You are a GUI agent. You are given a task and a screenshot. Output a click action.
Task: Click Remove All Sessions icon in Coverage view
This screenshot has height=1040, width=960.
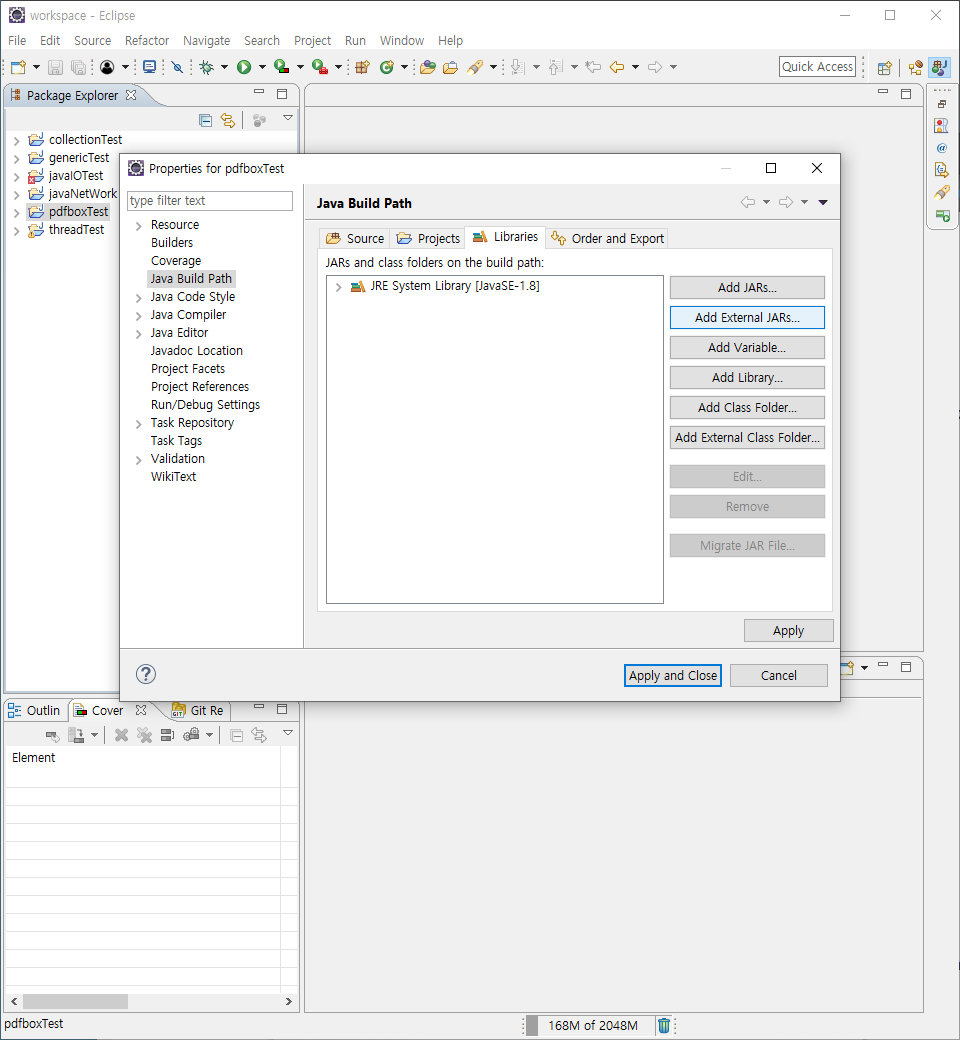coord(144,735)
